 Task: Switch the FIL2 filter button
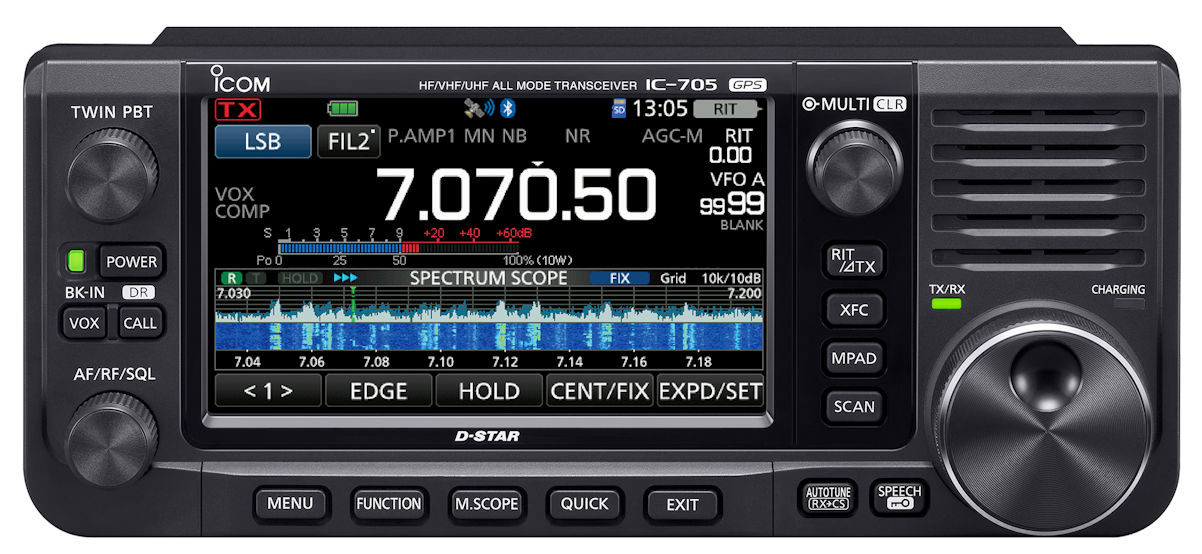349,141
